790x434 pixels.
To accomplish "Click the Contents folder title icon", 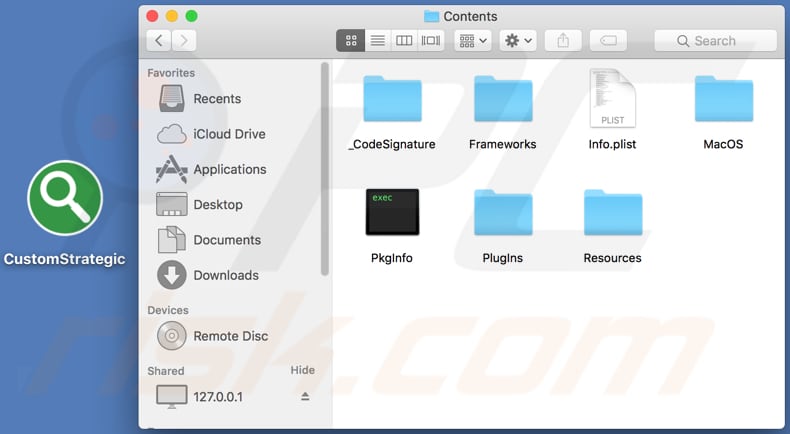I will (431, 16).
